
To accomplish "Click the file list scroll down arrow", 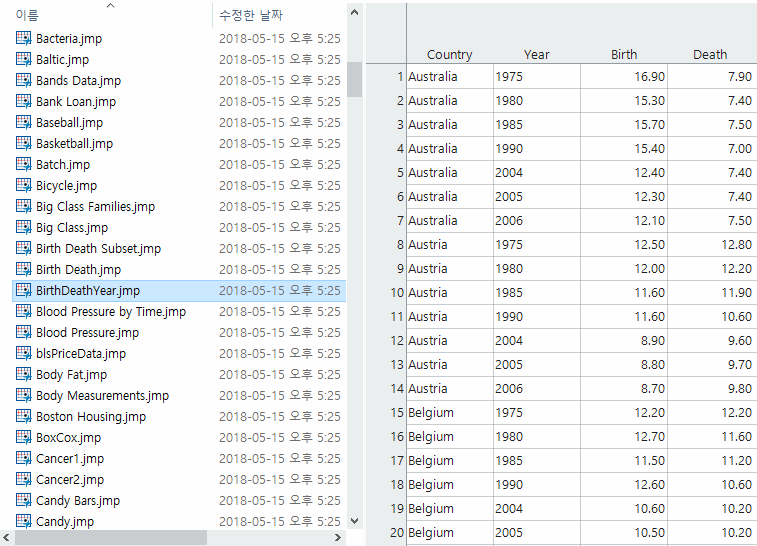I will pos(354,520).
